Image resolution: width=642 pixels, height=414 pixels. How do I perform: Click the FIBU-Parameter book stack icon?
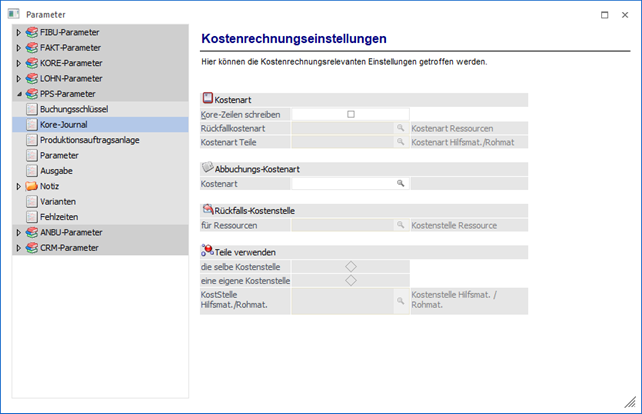pyautogui.click(x=31, y=32)
